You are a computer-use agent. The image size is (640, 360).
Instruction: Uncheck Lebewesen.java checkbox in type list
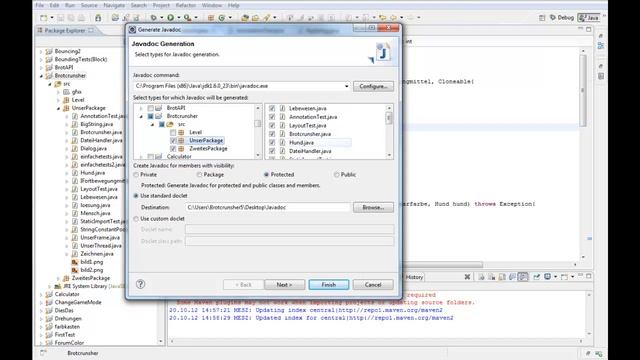[x=272, y=108]
